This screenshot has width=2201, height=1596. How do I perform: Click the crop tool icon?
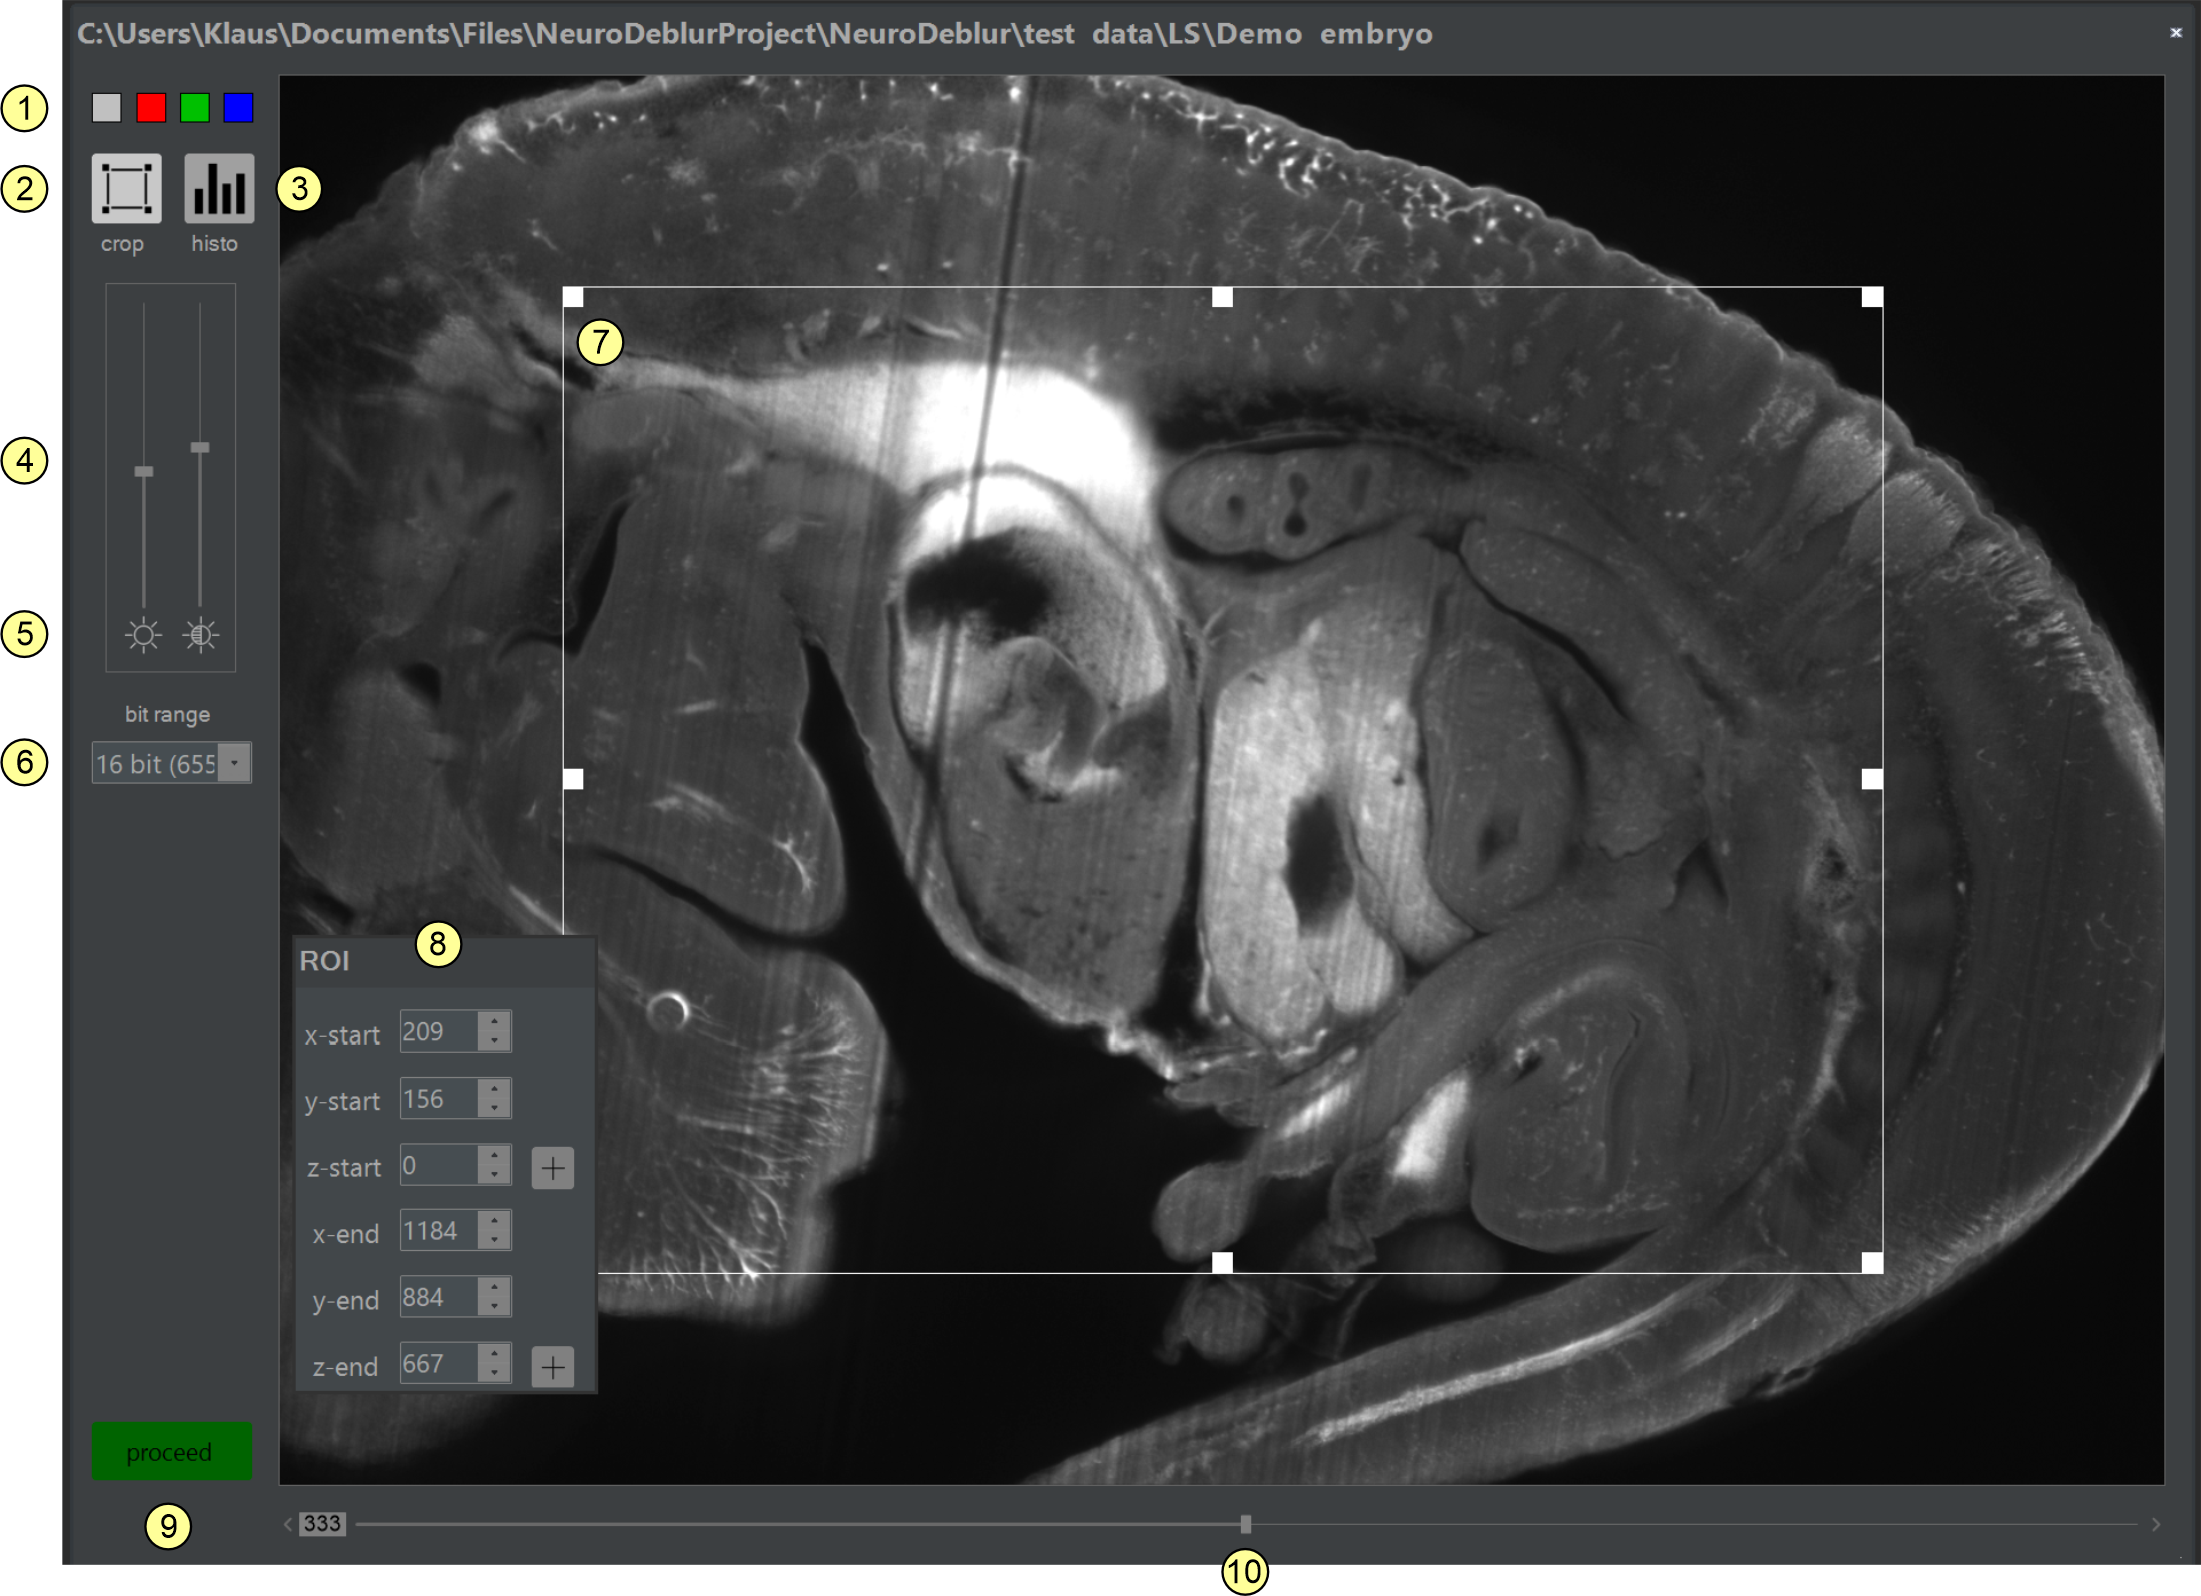pyautogui.click(x=126, y=188)
